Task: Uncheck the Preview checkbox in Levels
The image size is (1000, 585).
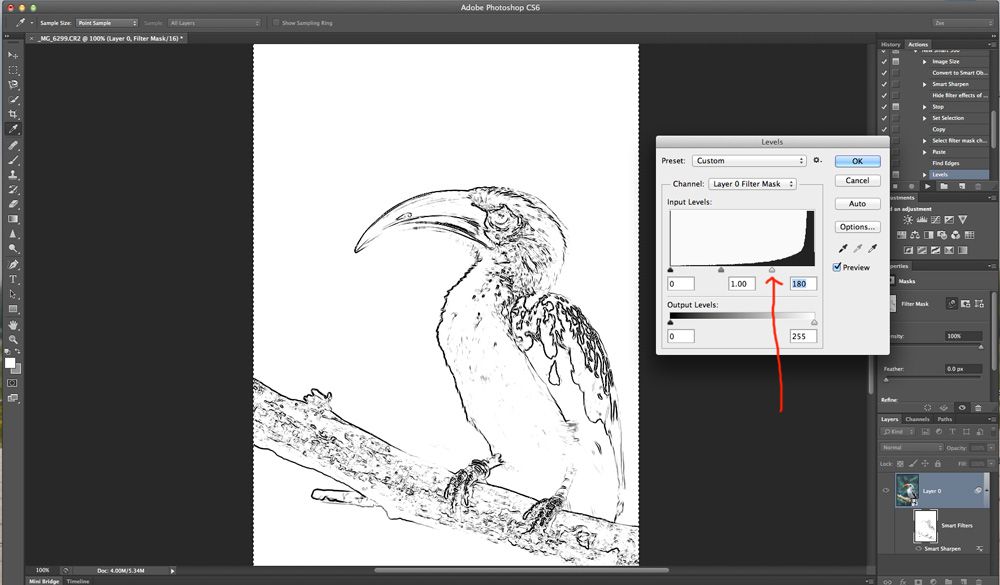Action: (x=838, y=267)
